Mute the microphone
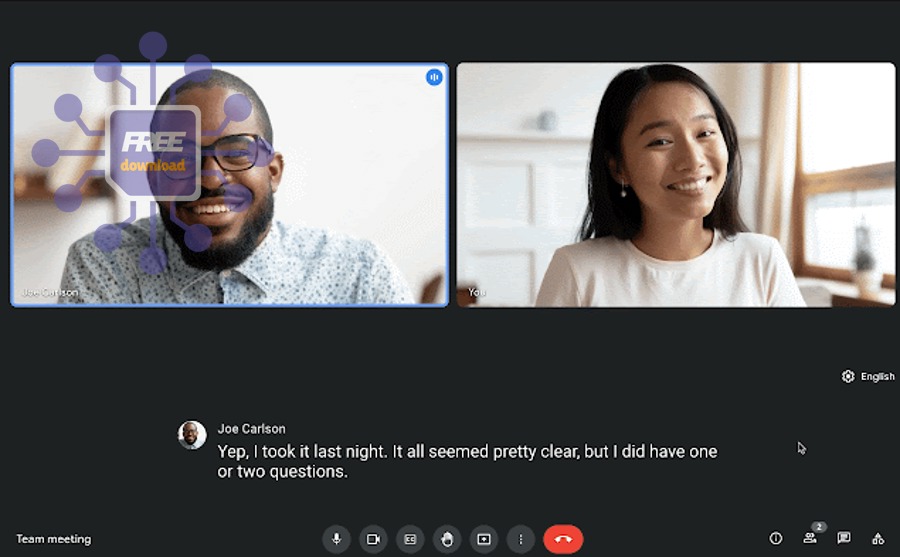Screen dimensions: 900x557 (336, 539)
